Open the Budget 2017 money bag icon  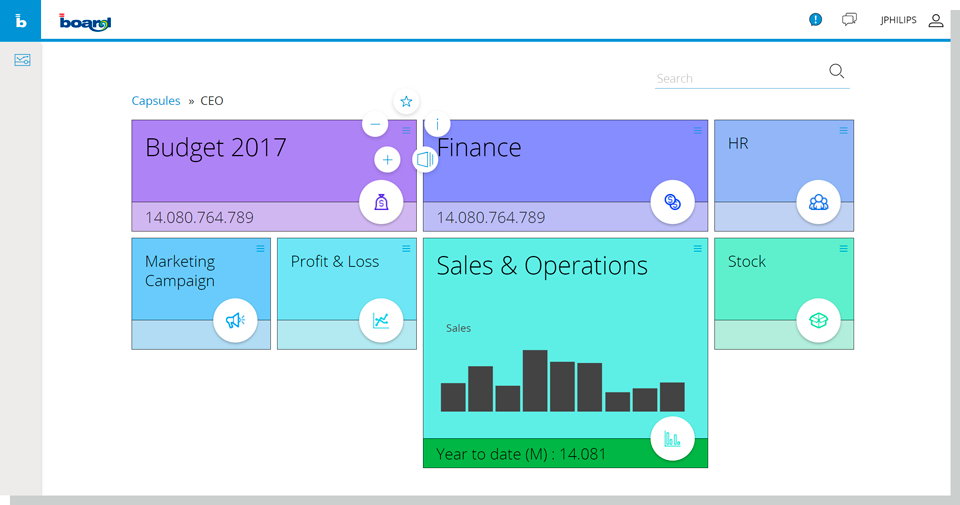(381, 202)
